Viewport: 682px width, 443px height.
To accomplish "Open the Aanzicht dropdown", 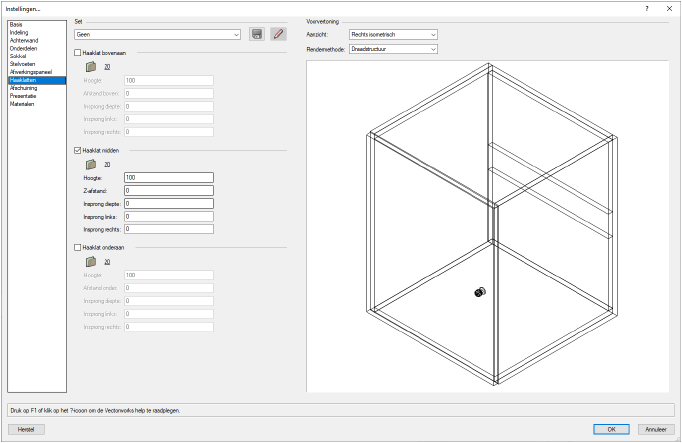I will click(x=393, y=34).
